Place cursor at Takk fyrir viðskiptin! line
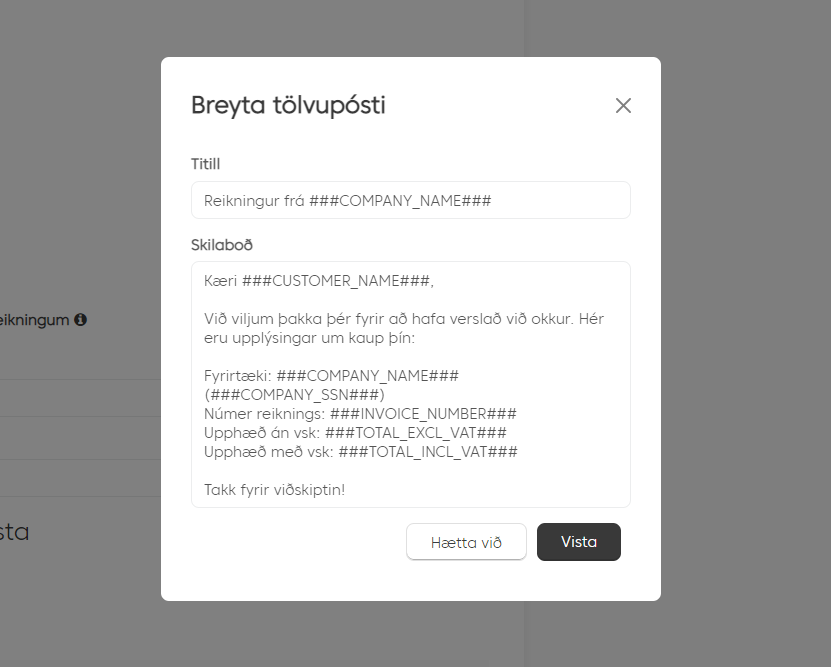Screen dimensions: 831x667 pyautogui.click(x=275, y=490)
